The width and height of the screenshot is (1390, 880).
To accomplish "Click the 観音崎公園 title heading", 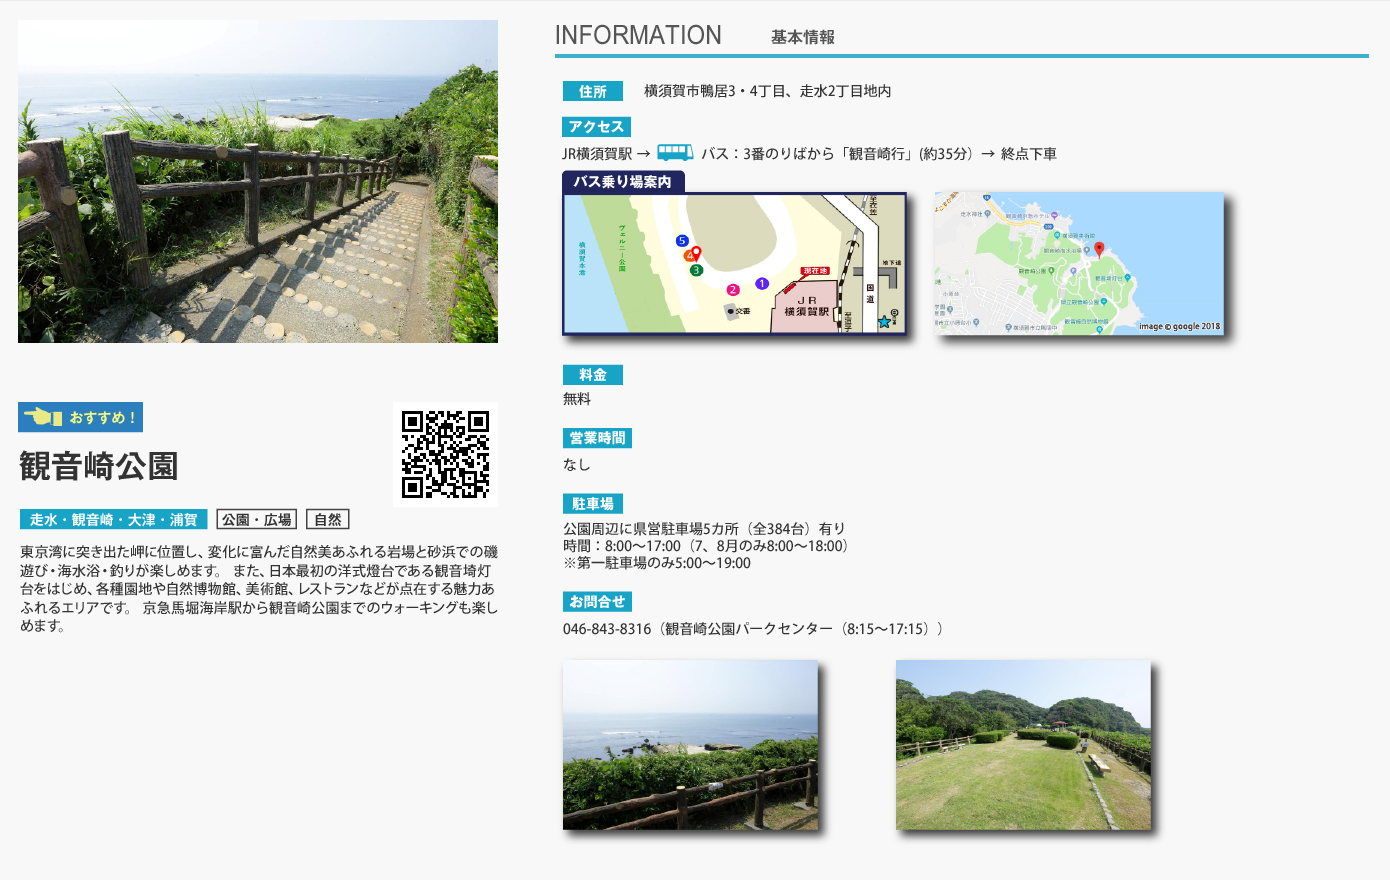I will click(99, 466).
